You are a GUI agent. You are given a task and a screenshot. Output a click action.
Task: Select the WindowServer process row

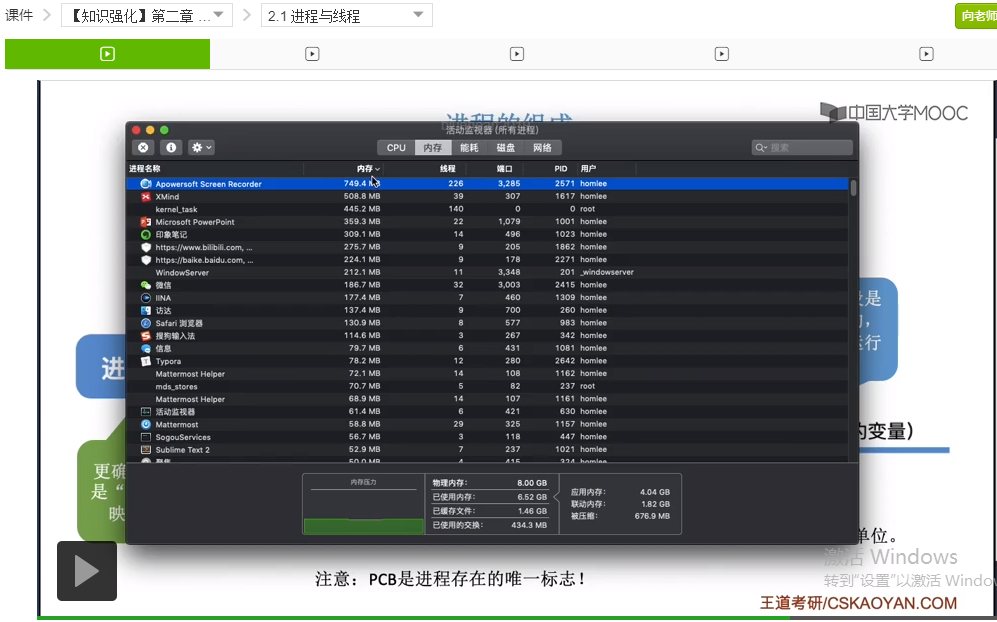click(488, 272)
